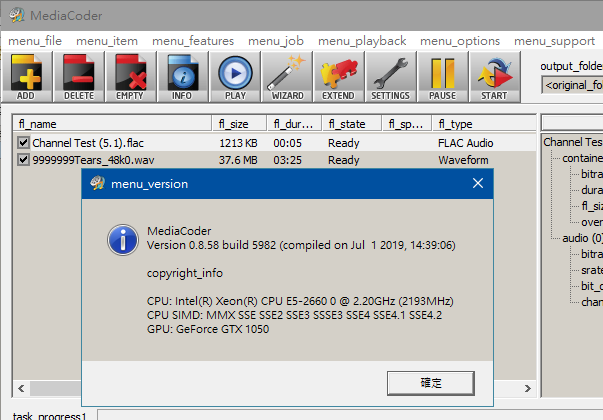Click the 00:05 duration cell
Viewport: 603px width, 420px height.
pyautogui.click(x=287, y=143)
